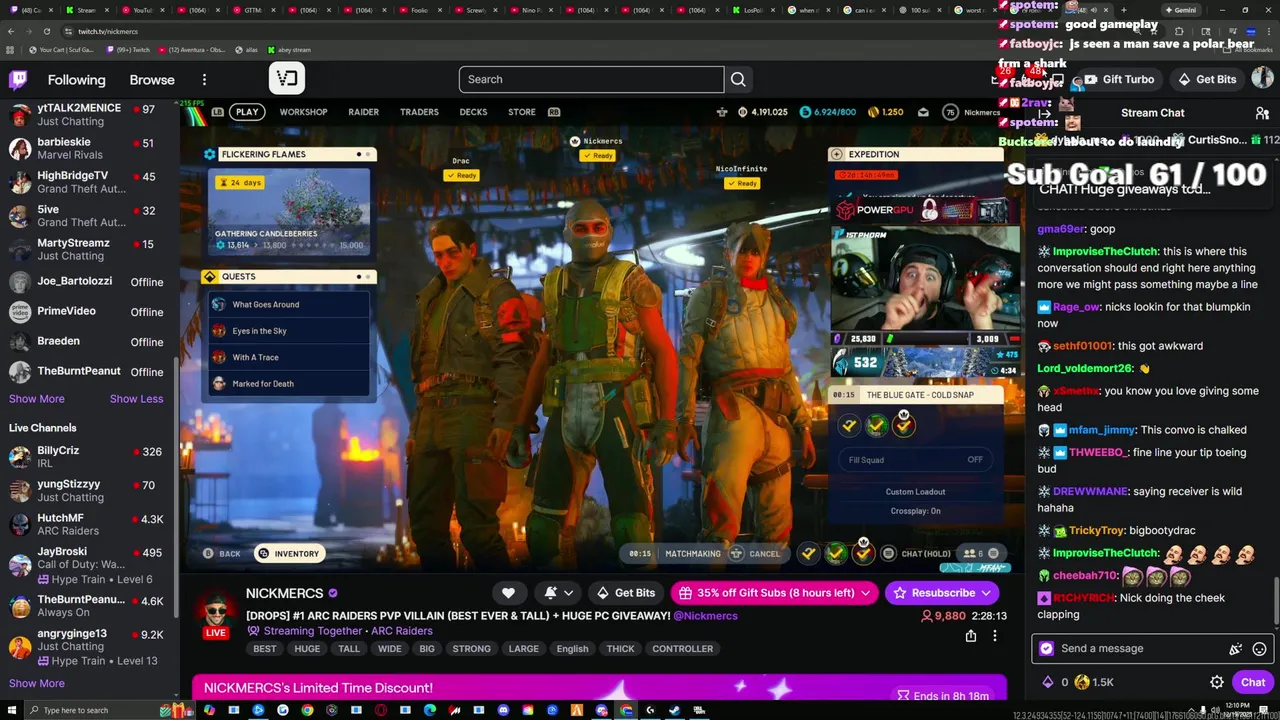Image resolution: width=1280 pixels, height=720 pixels.
Task: Open offline PrimeVideo channel
Action: point(88,311)
